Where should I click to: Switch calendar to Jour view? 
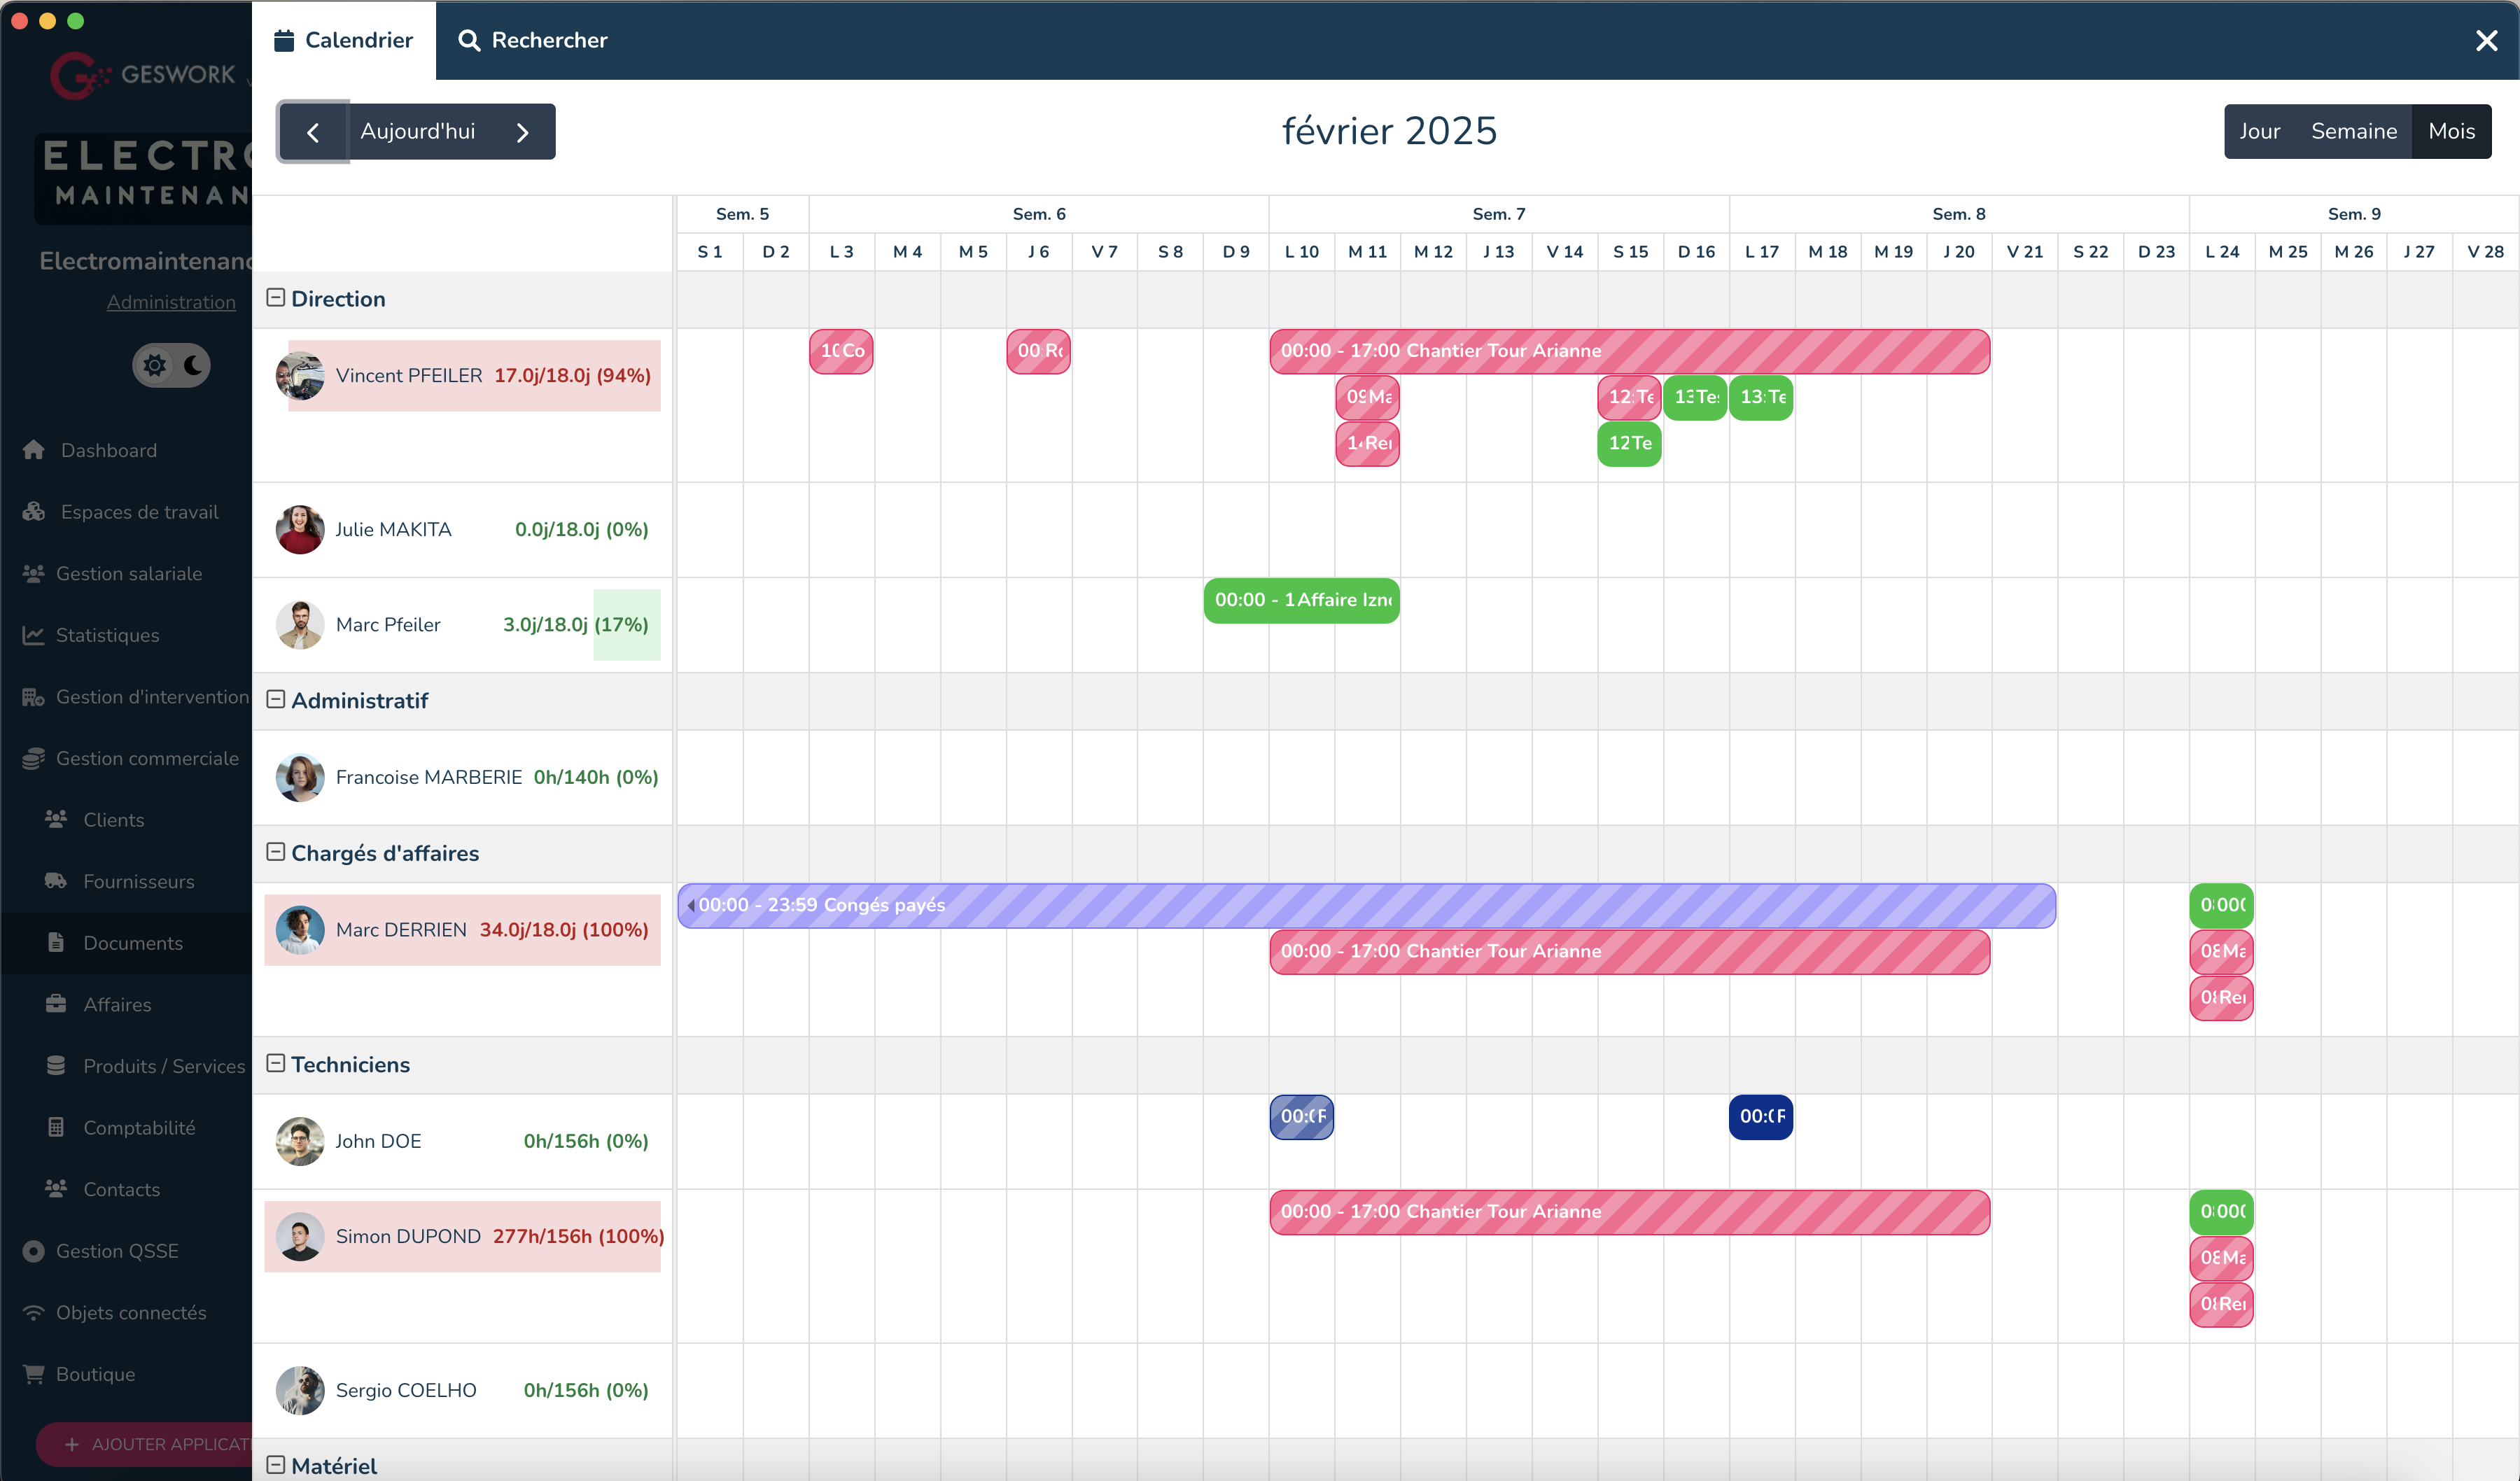click(2259, 131)
